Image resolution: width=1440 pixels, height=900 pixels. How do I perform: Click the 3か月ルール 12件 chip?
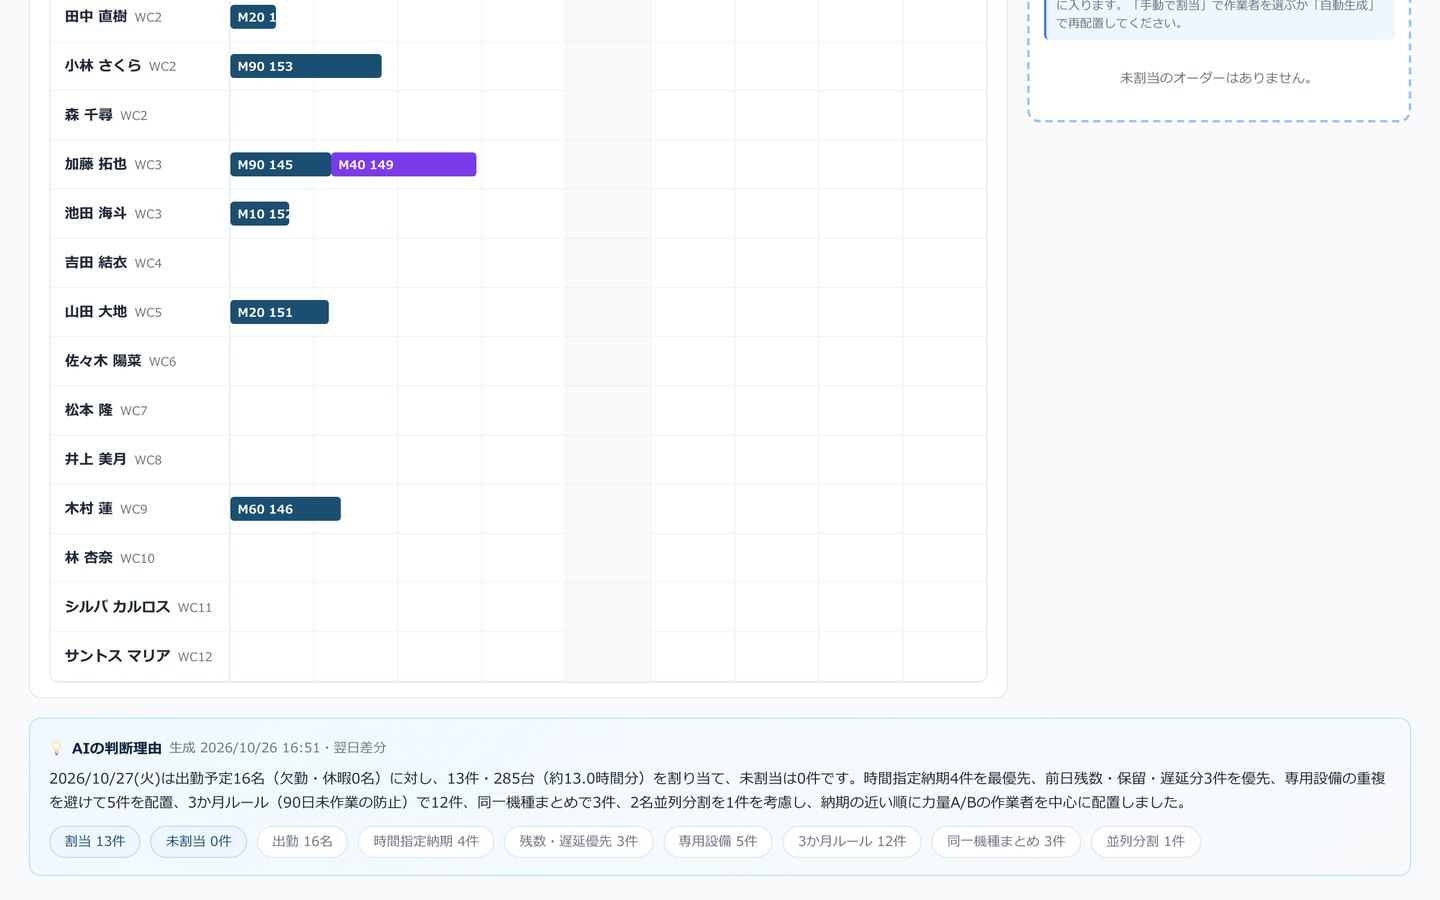click(852, 842)
